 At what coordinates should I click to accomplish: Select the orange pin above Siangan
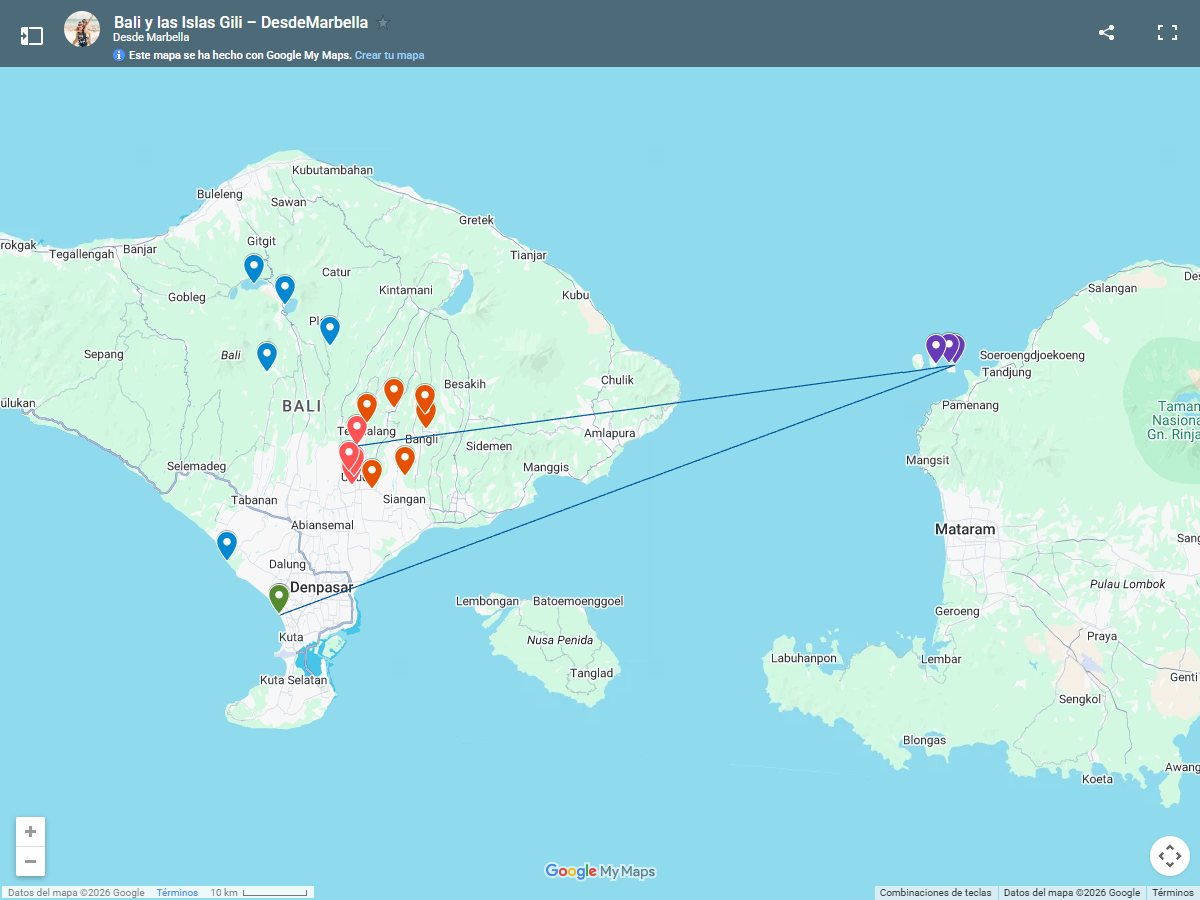tap(405, 460)
